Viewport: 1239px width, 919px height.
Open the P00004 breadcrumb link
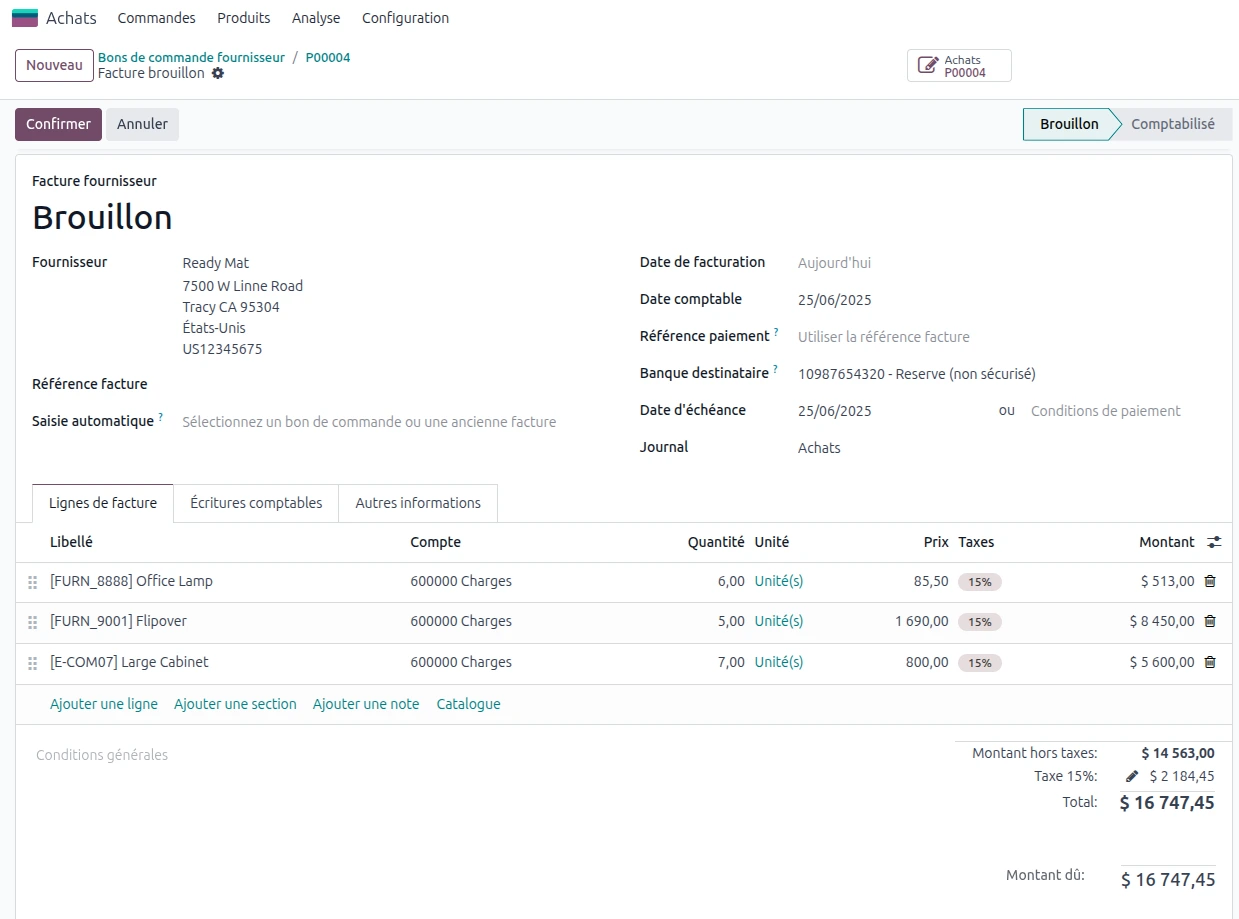pos(328,58)
